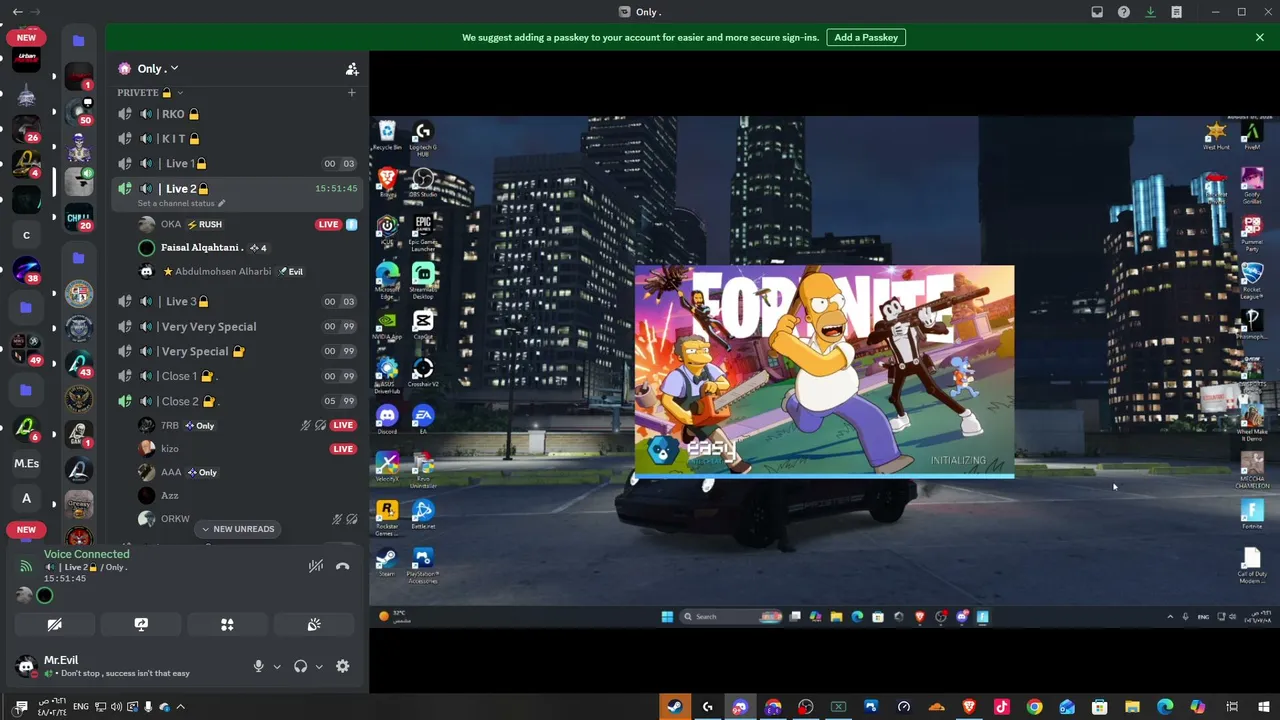
Task: Watch OKA's LIVE stream badge
Action: coord(328,225)
